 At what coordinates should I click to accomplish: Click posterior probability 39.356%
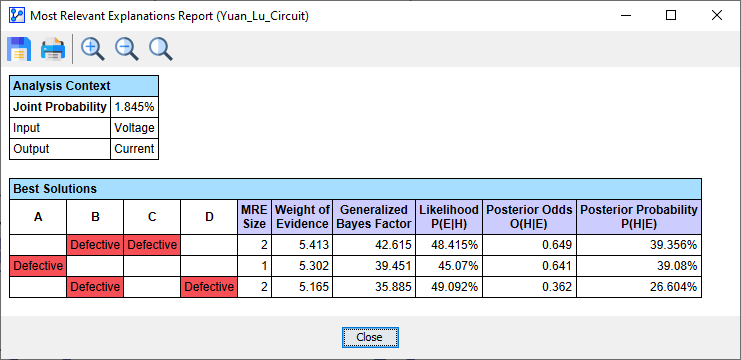click(x=639, y=245)
